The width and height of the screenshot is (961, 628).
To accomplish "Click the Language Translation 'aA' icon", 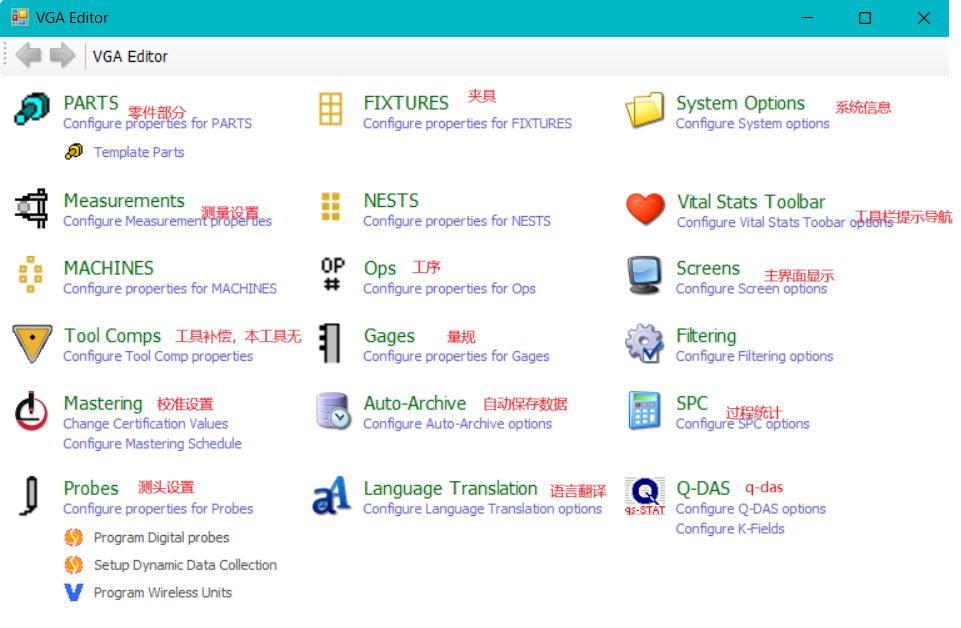I will click(332, 496).
